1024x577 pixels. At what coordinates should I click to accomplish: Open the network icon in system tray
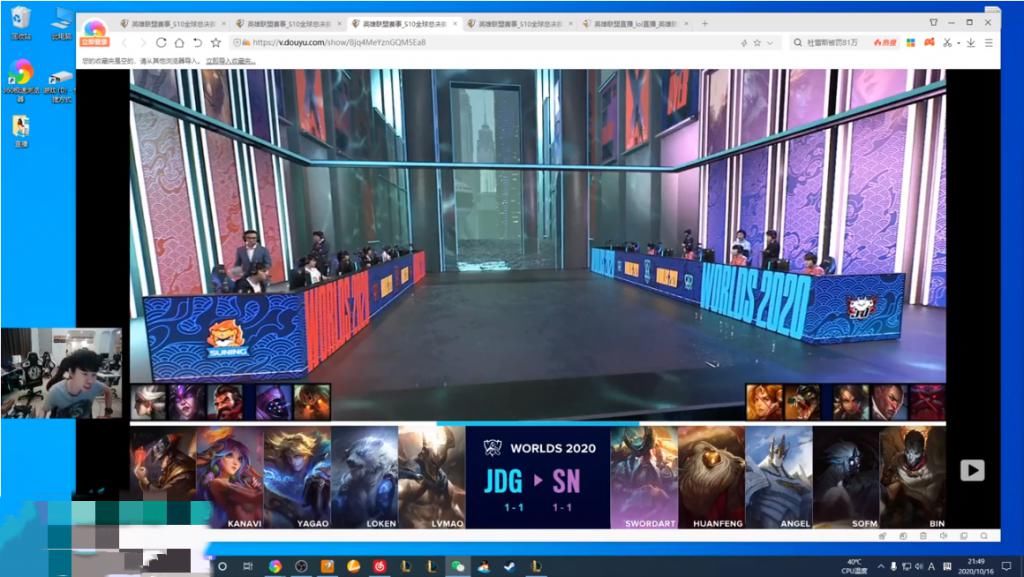click(x=906, y=566)
